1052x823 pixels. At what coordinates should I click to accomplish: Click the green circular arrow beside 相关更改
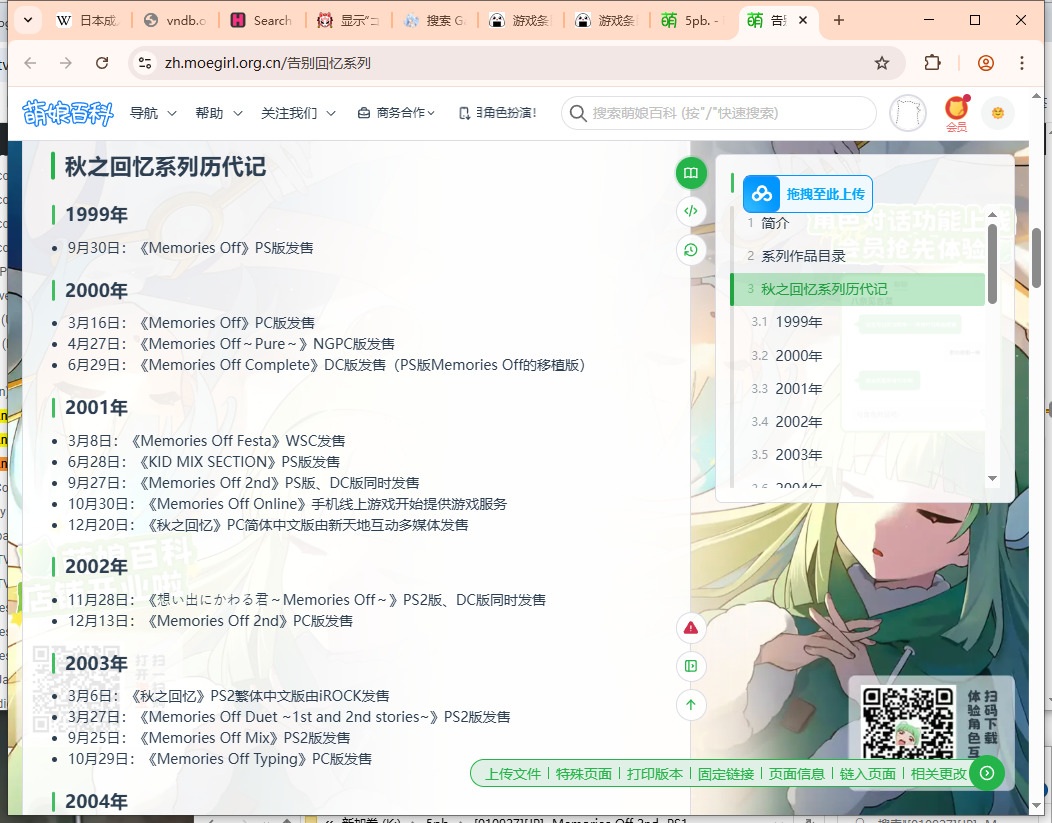point(986,773)
